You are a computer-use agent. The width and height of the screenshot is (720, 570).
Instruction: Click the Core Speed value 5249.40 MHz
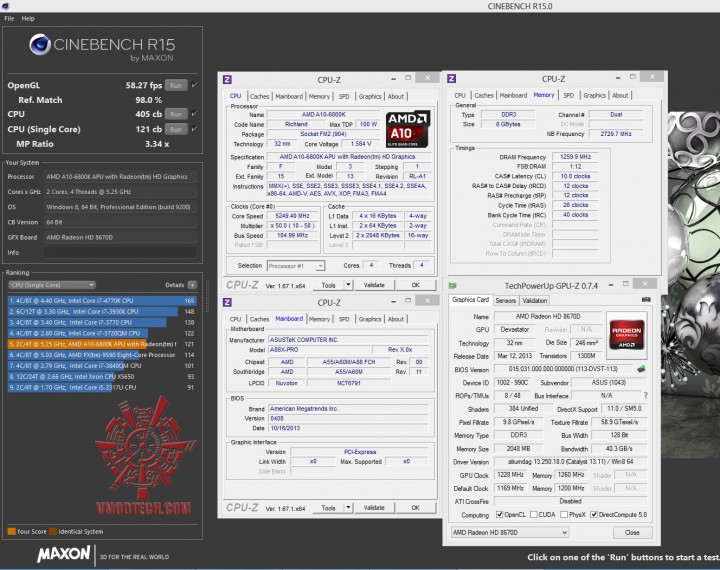[x=292, y=216]
